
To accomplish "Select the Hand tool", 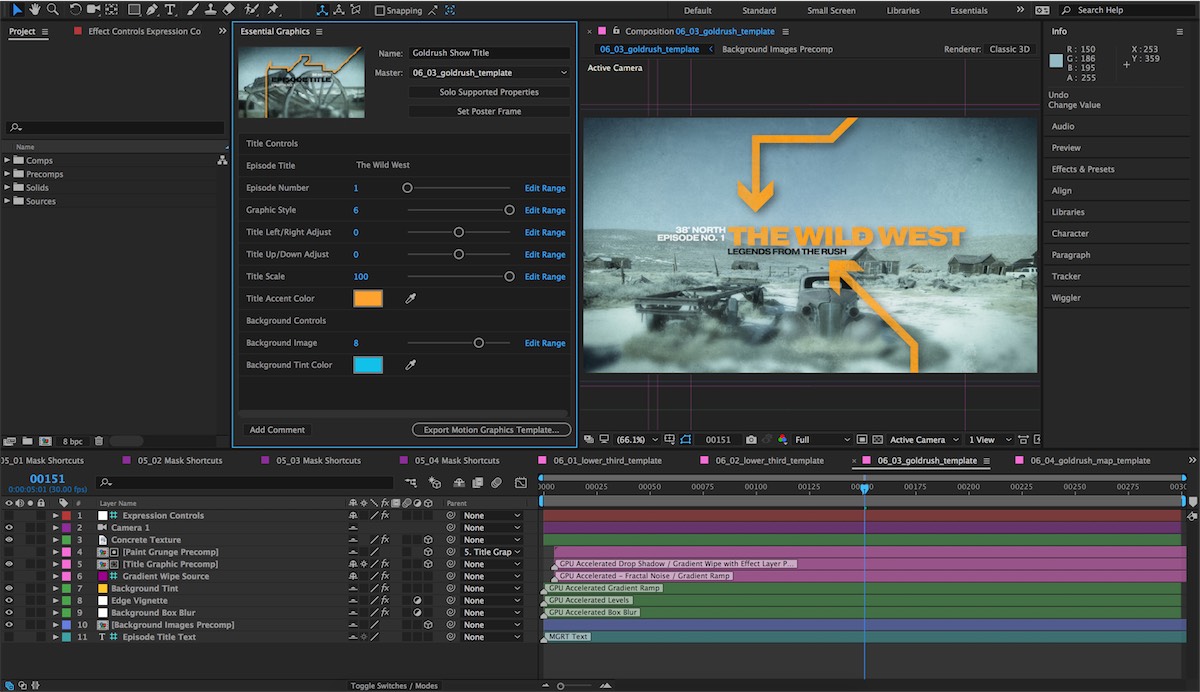I will (x=33, y=10).
